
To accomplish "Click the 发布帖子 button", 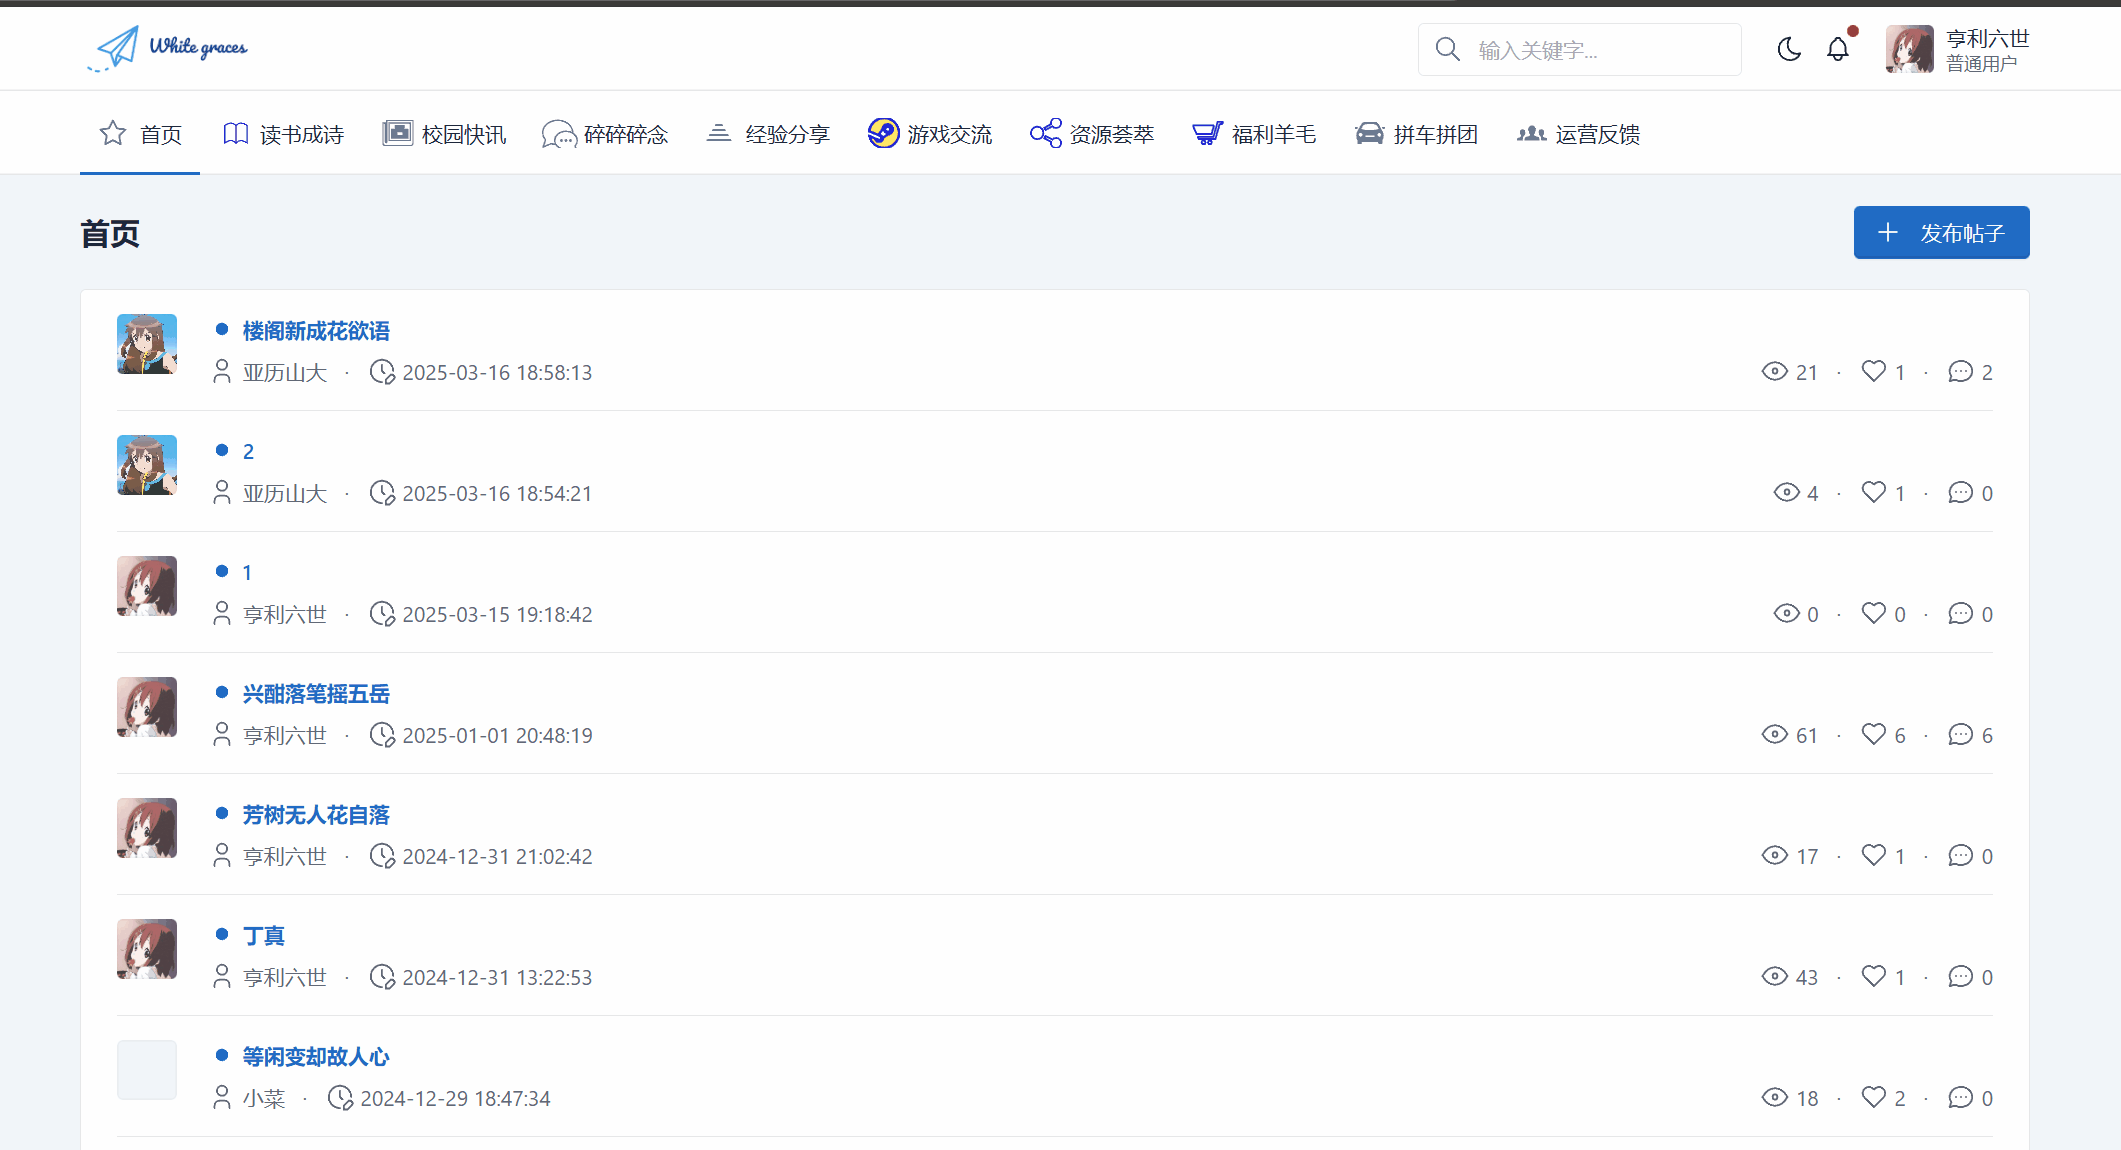I will tap(1941, 233).
